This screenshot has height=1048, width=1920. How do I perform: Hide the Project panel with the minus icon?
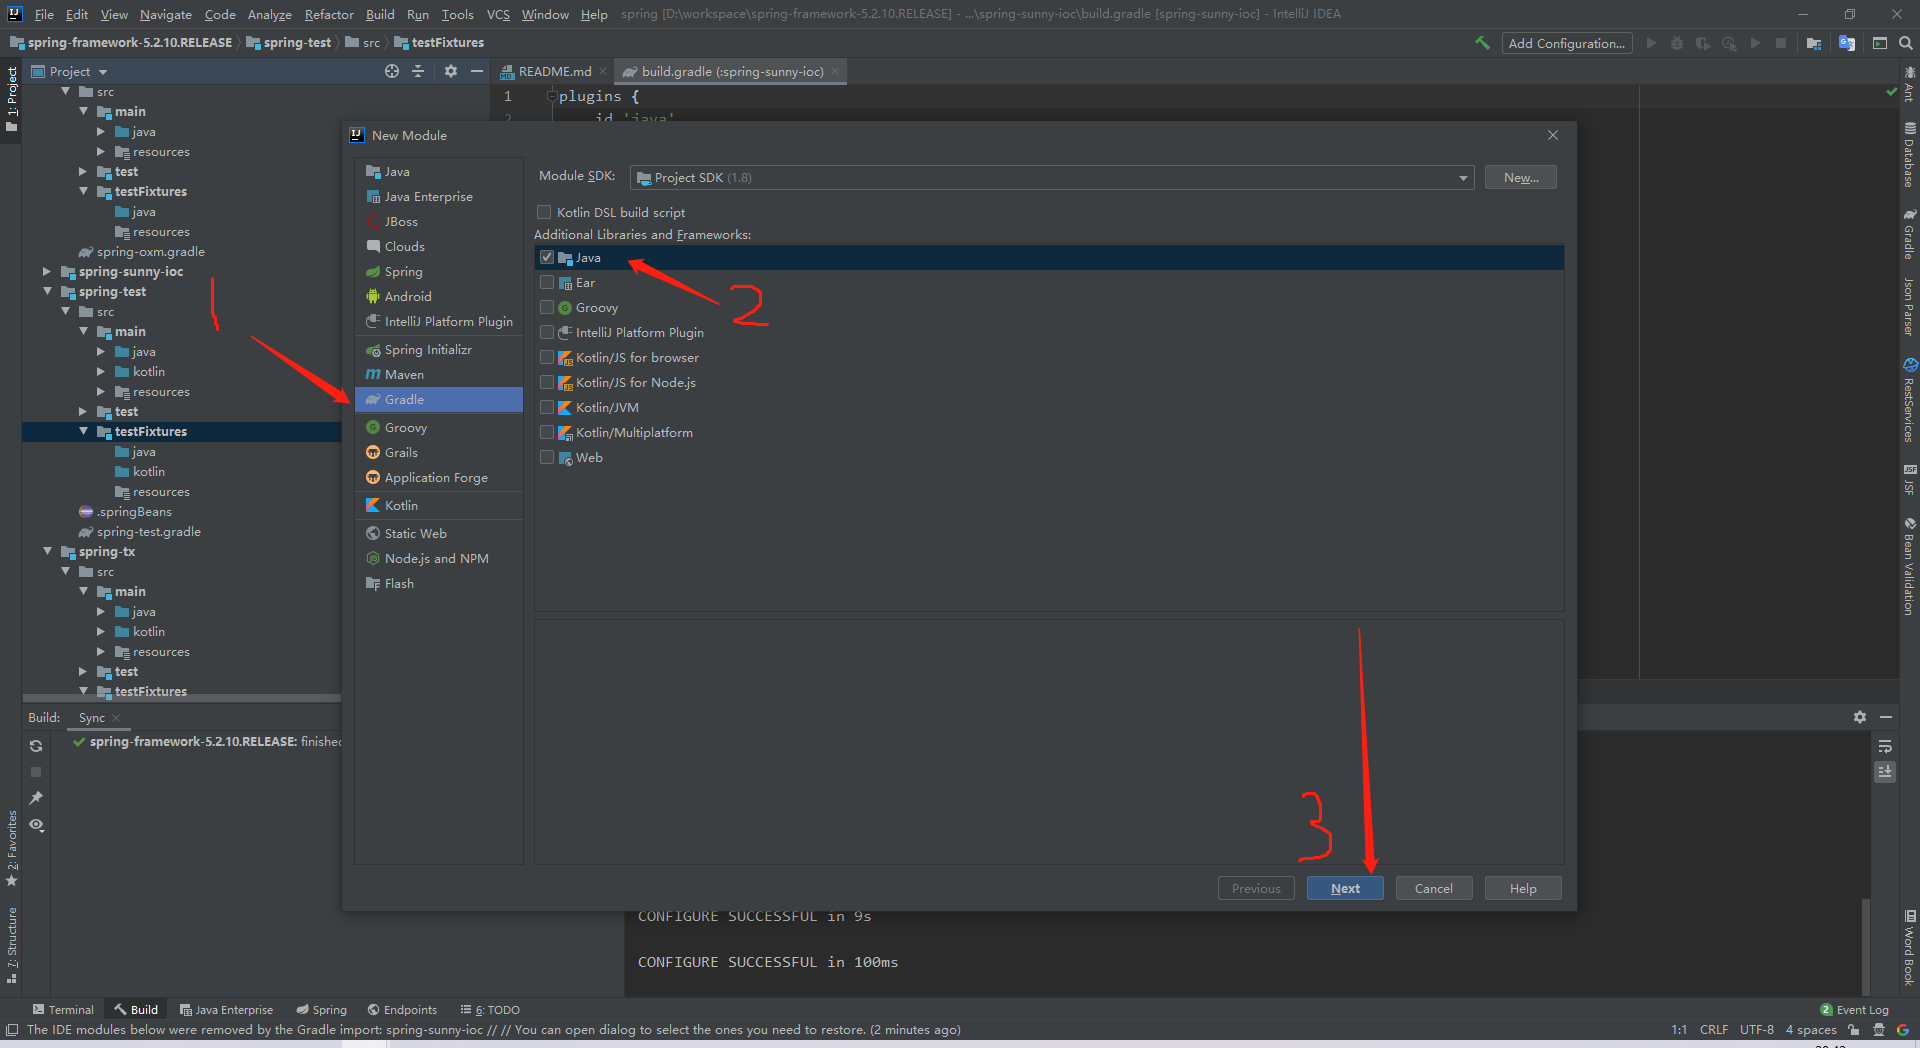pyautogui.click(x=477, y=71)
